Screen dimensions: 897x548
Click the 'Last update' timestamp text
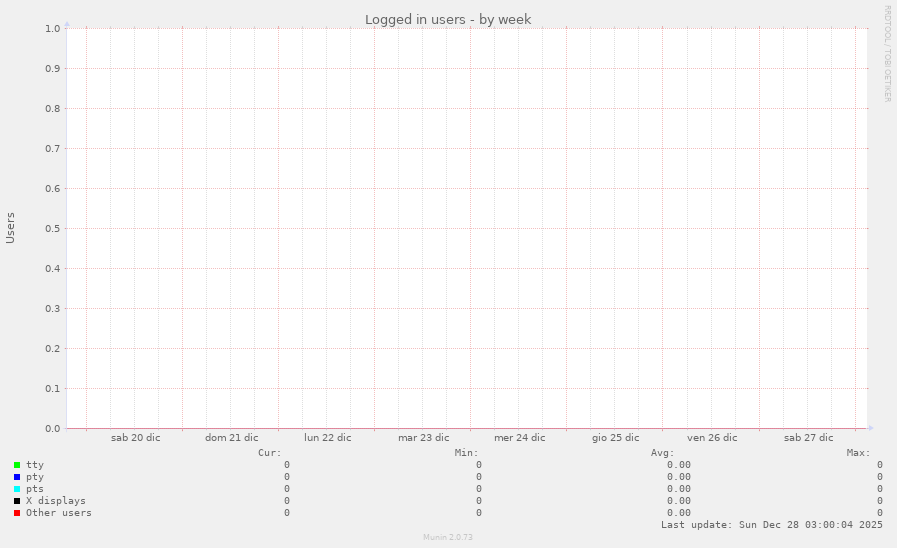coord(771,525)
